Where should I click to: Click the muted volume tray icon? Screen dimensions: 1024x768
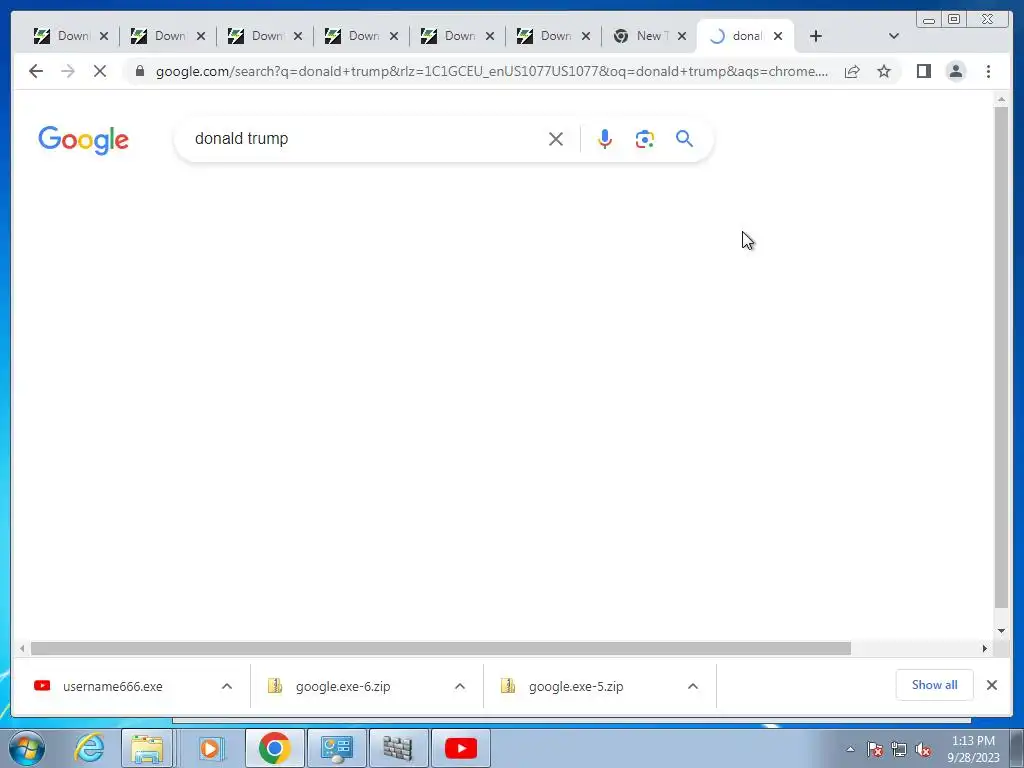(923, 749)
